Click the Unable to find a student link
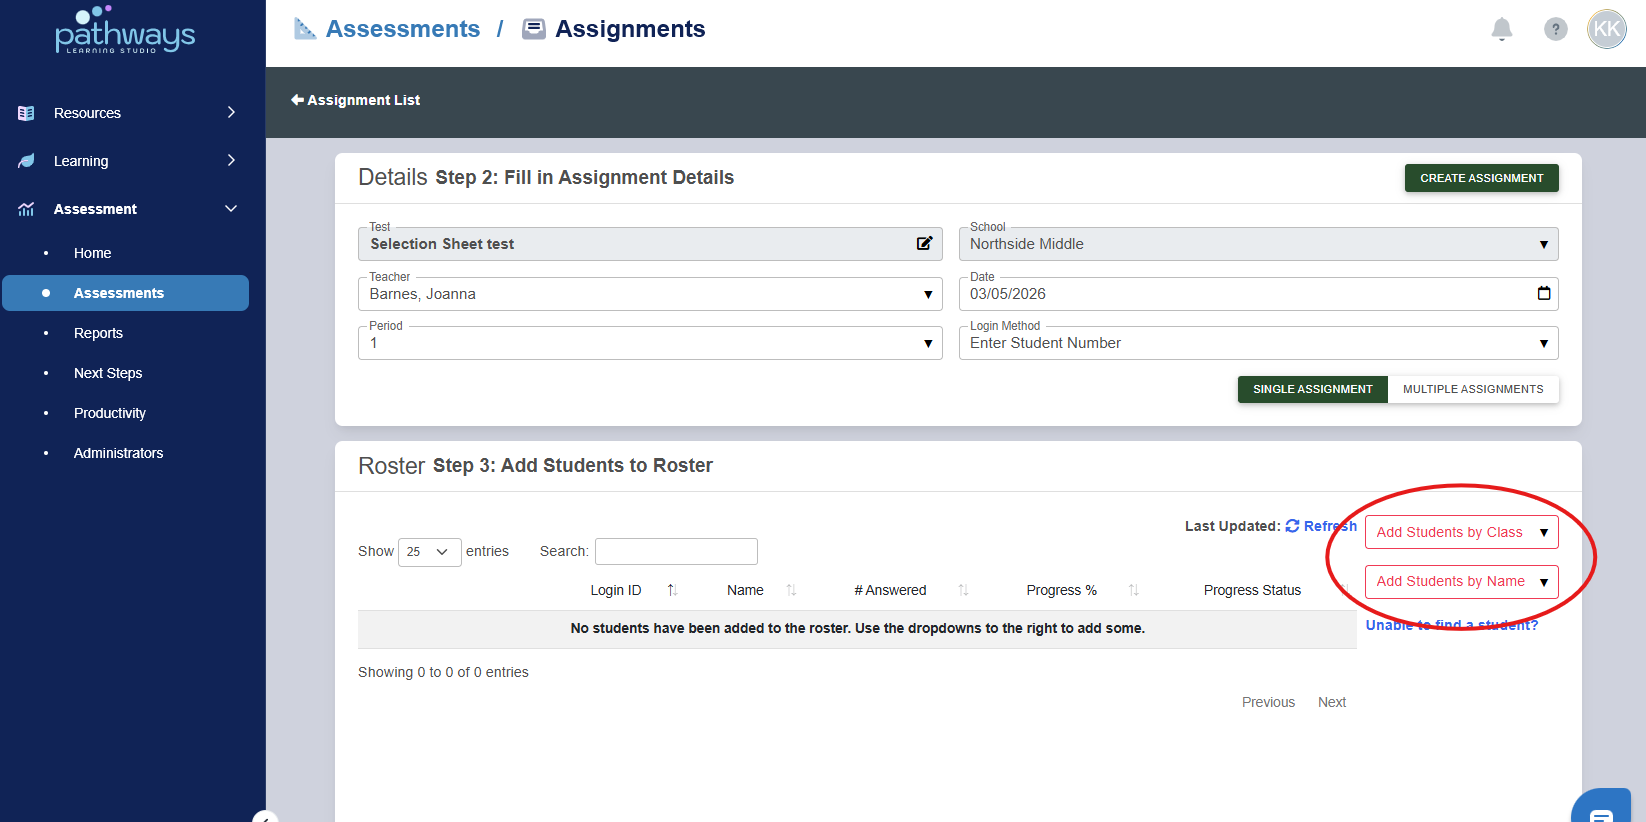The width and height of the screenshot is (1646, 822). pyautogui.click(x=1452, y=625)
